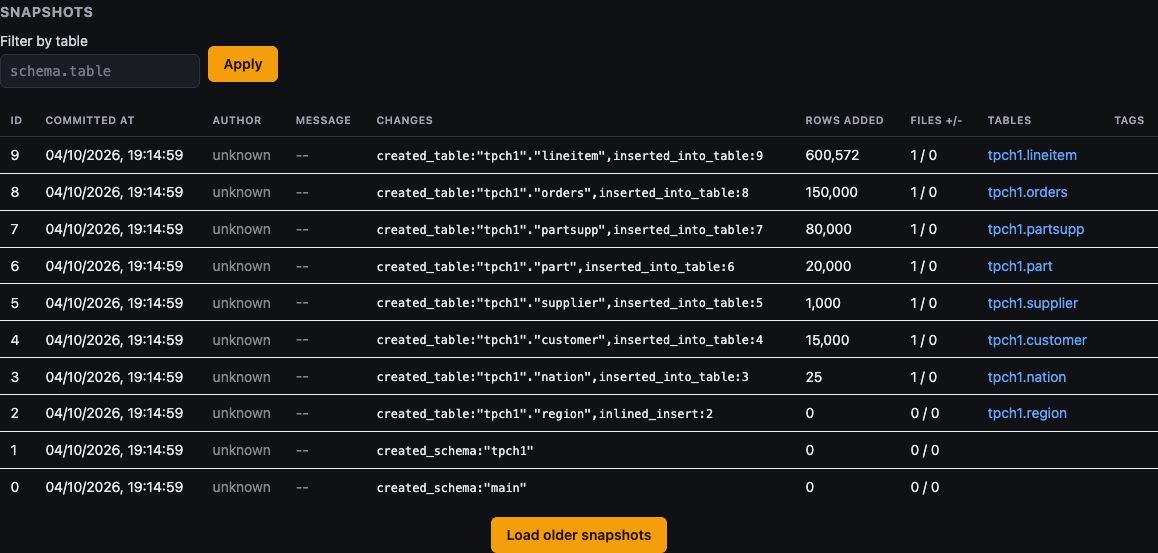Select the rows added value 80,000

coord(829,229)
